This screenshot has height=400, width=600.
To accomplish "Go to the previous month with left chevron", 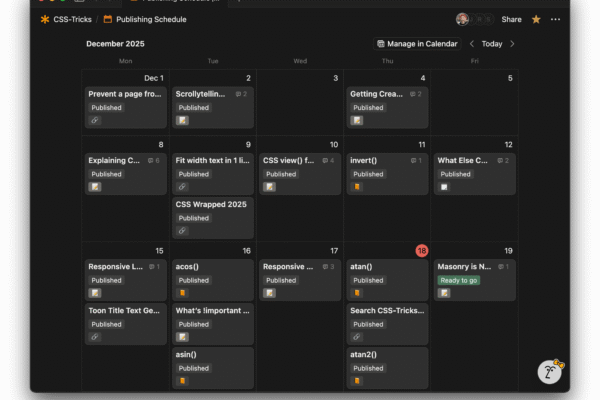I will coord(472,44).
